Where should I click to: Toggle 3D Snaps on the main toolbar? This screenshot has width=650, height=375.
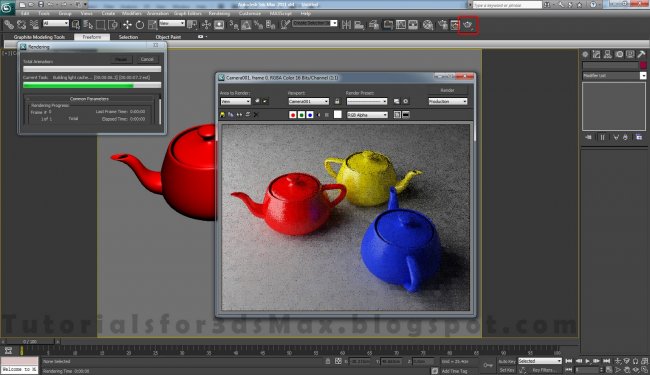point(233,25)
